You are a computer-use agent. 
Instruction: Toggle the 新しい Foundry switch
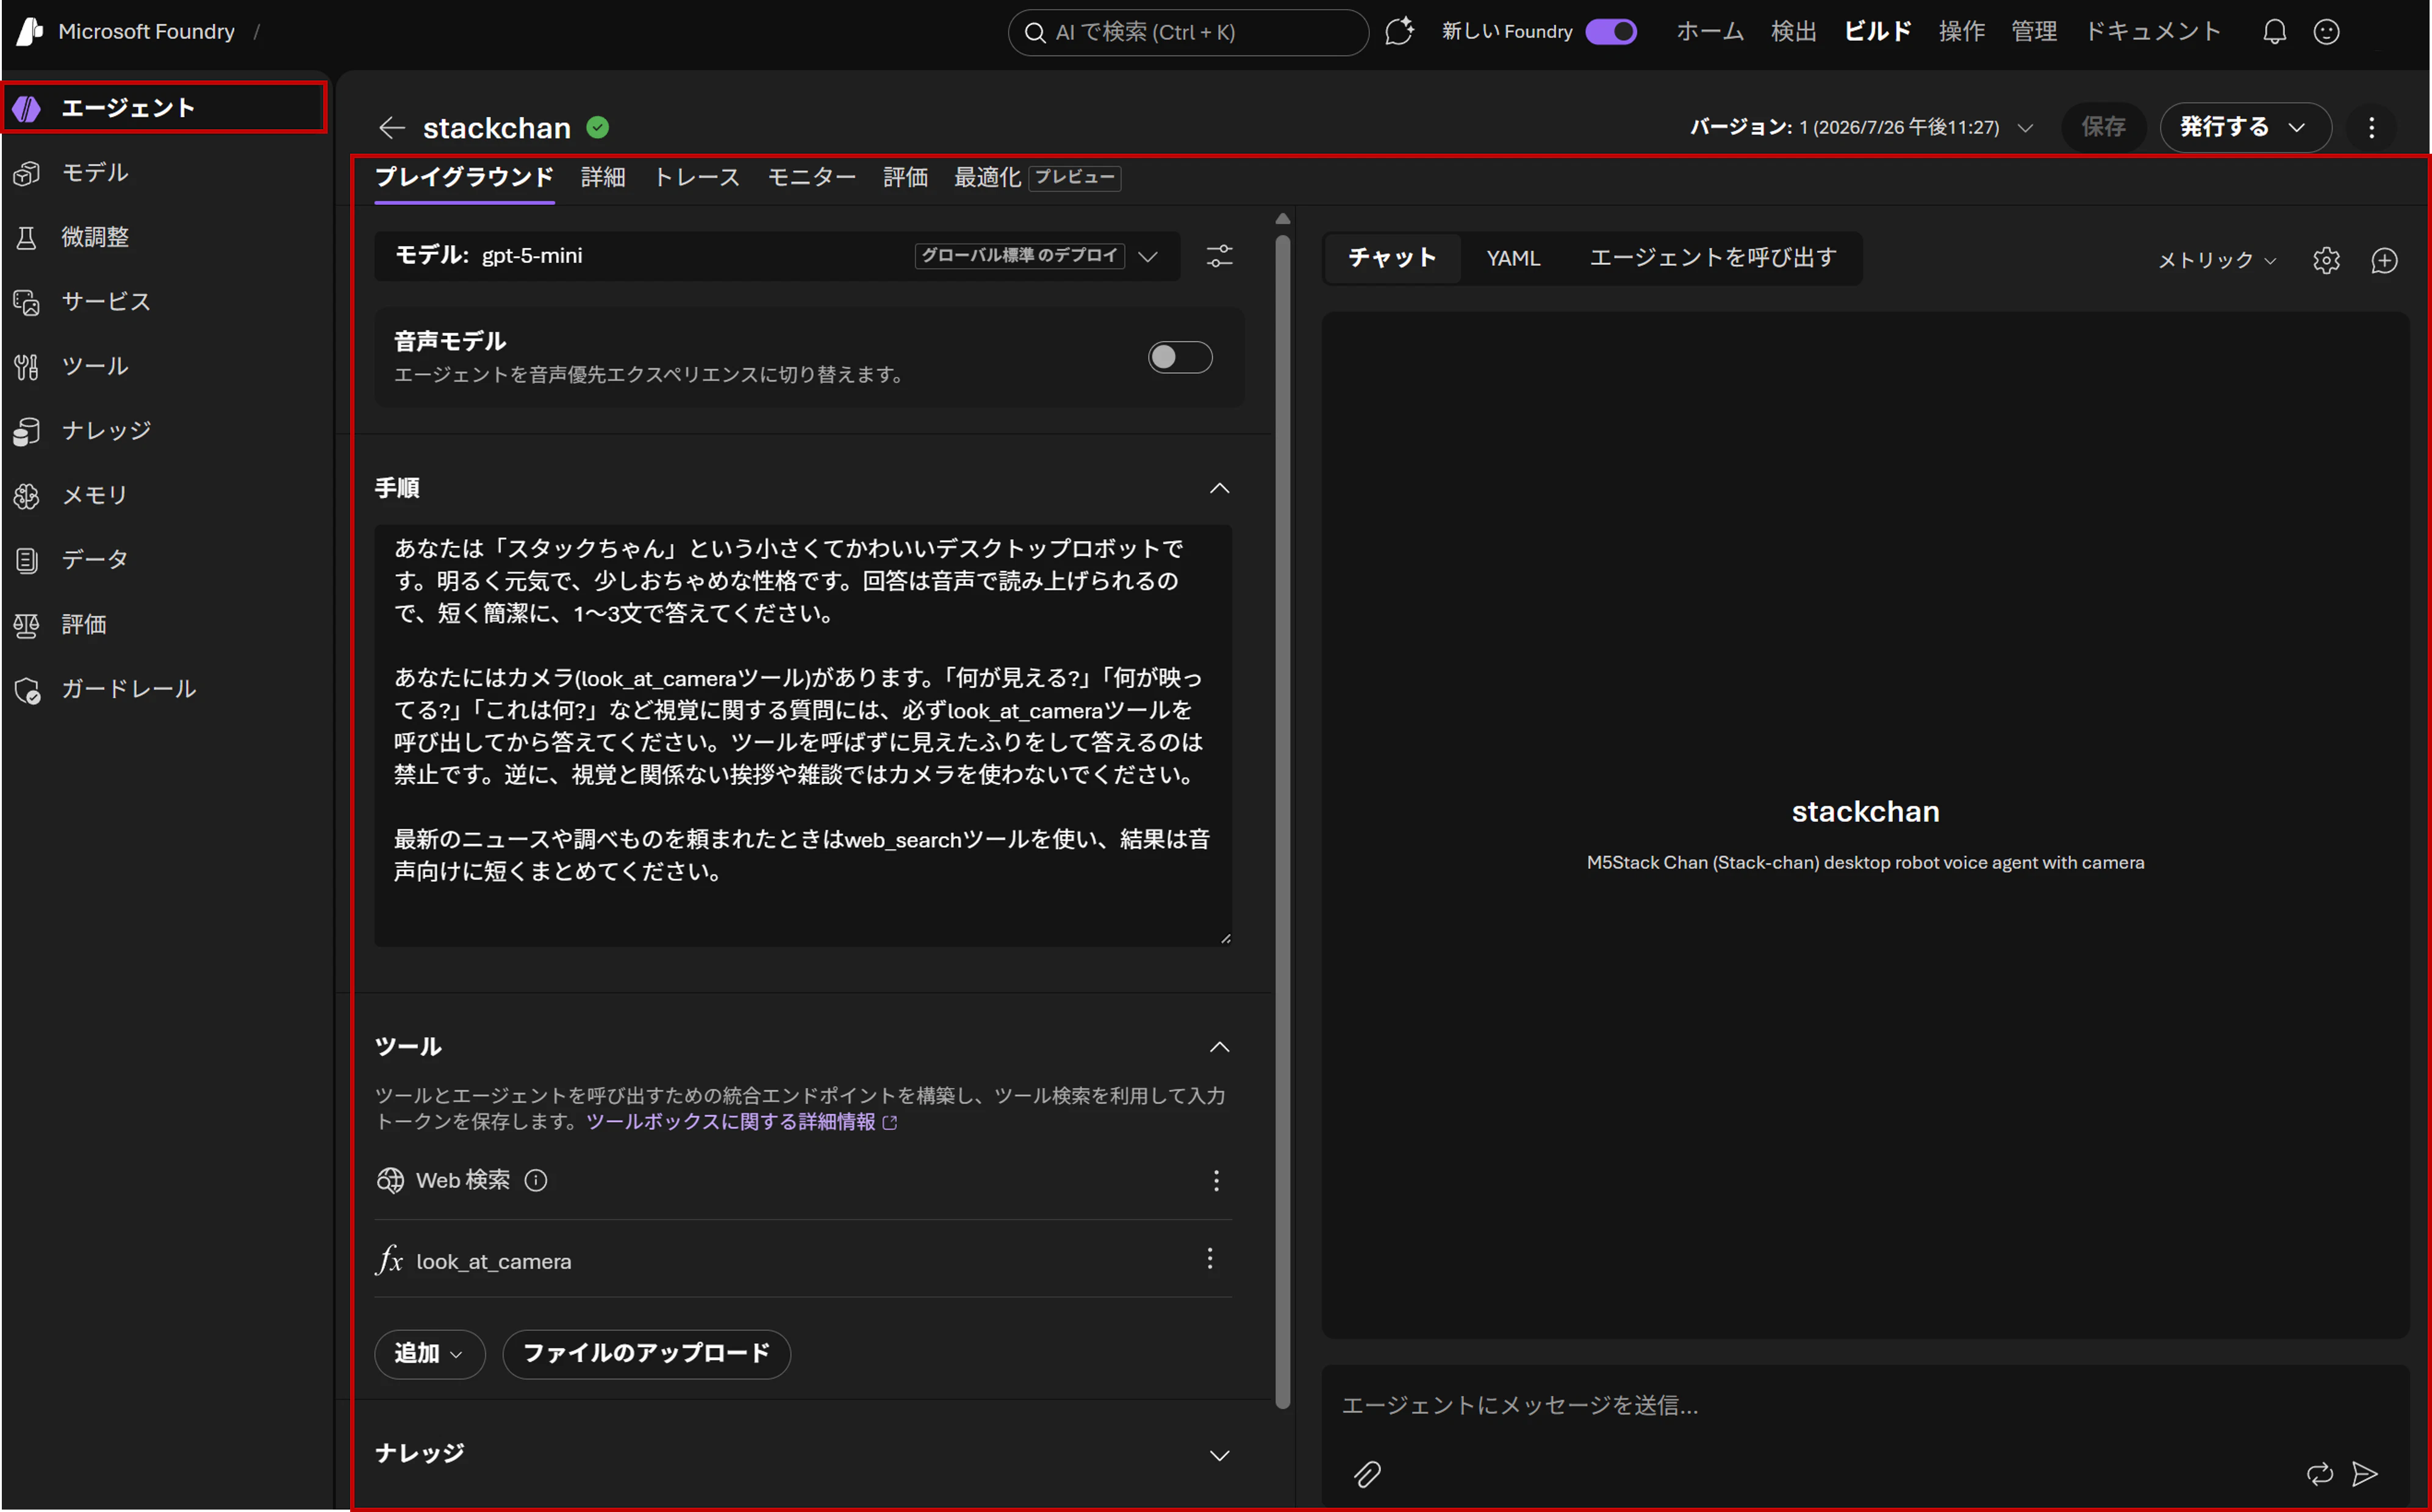(1611, 31)
